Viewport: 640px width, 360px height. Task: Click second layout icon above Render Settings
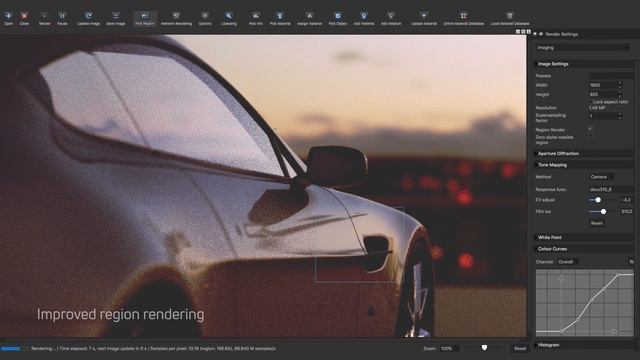(x=523, y=31)
